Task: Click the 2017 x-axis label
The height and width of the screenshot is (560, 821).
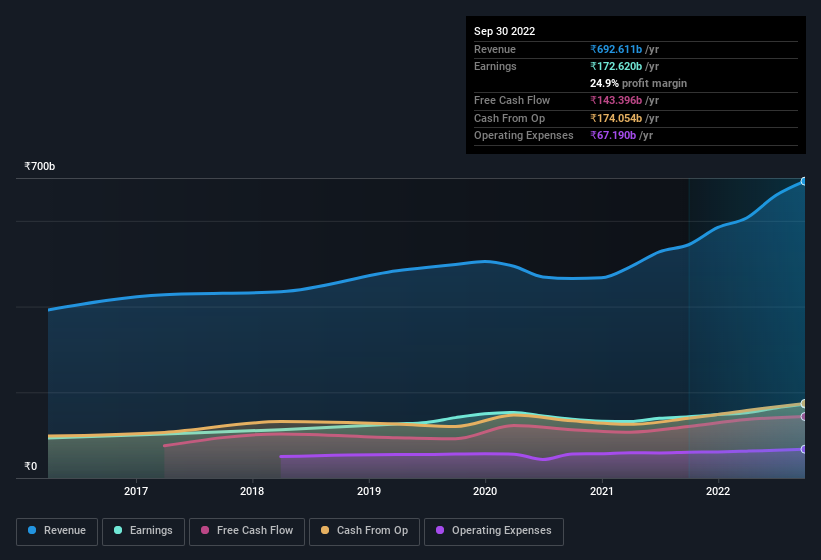Action: [x=136, y=491]
